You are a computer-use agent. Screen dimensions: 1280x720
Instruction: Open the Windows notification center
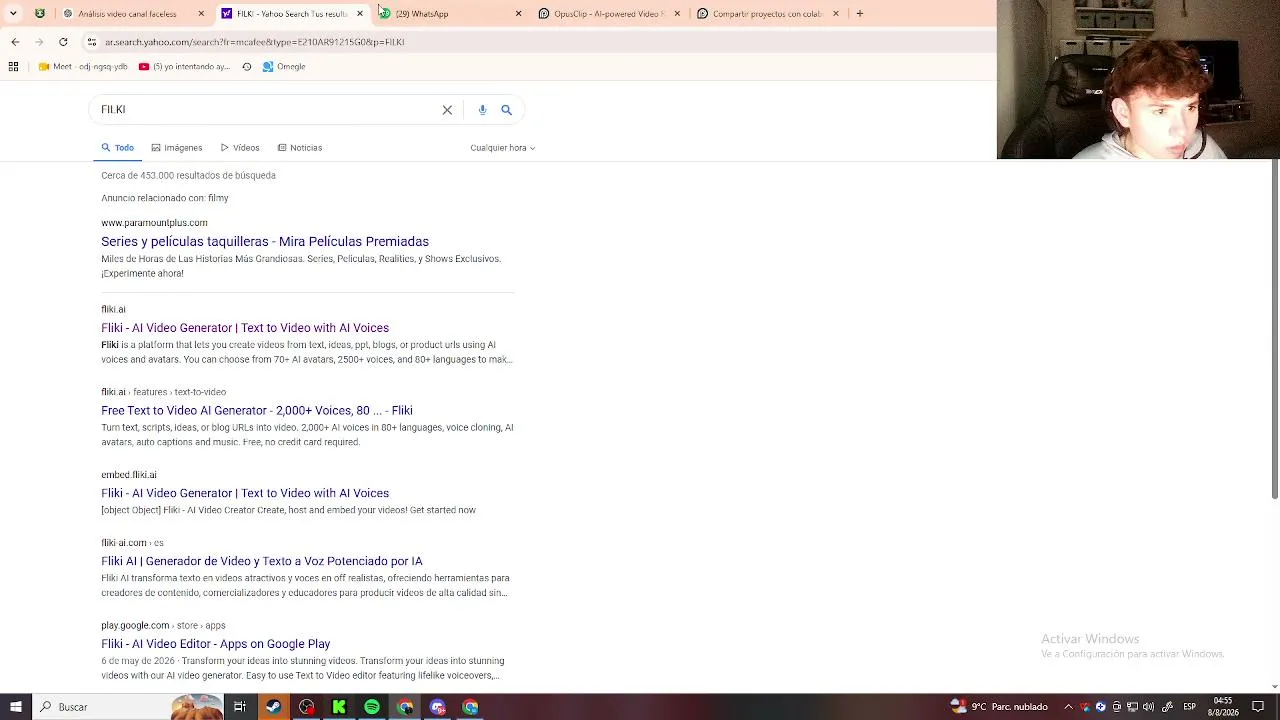click(1258, 707)
